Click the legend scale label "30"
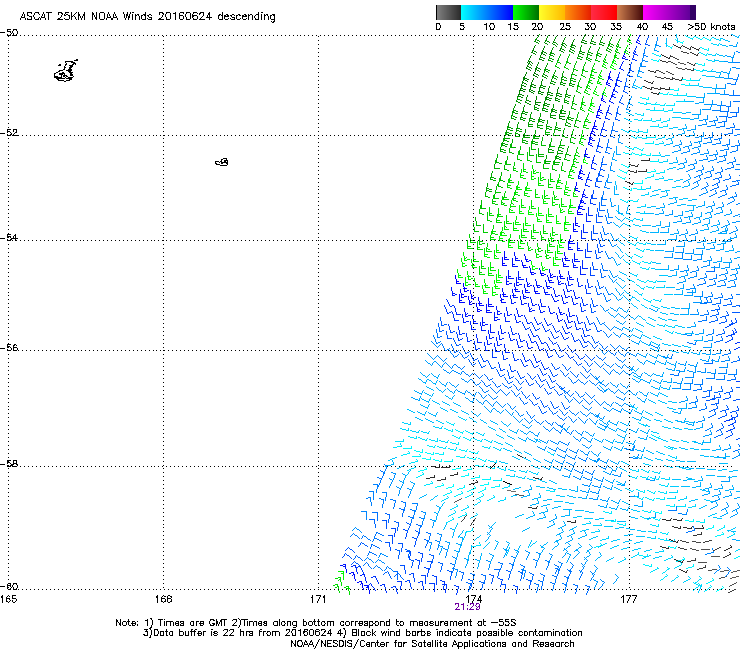The height and width of the screenshot is (650, 740). pos(590,27)
